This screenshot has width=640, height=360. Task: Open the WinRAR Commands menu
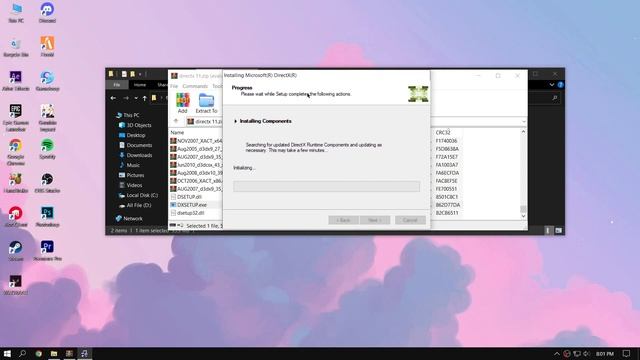click(x=195, y=86)
